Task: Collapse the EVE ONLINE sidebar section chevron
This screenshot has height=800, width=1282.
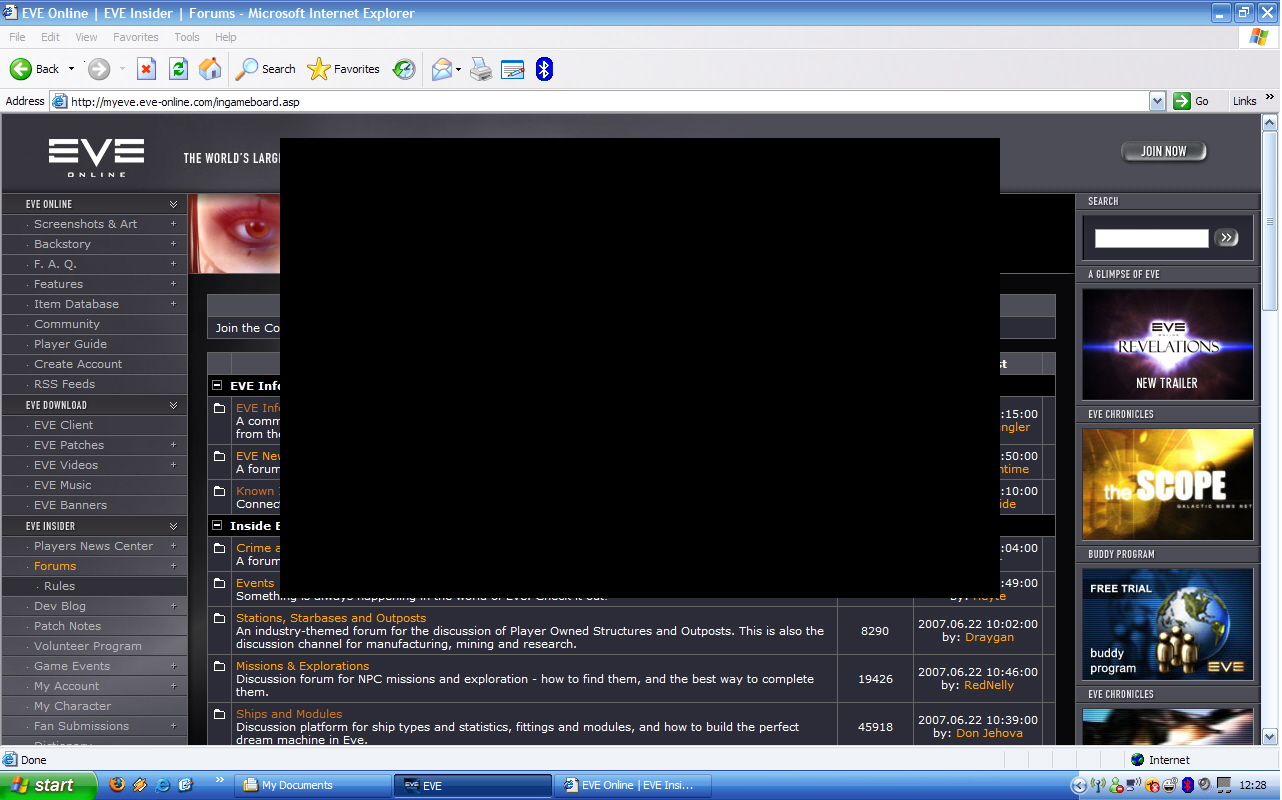Action: coord(173,204)
